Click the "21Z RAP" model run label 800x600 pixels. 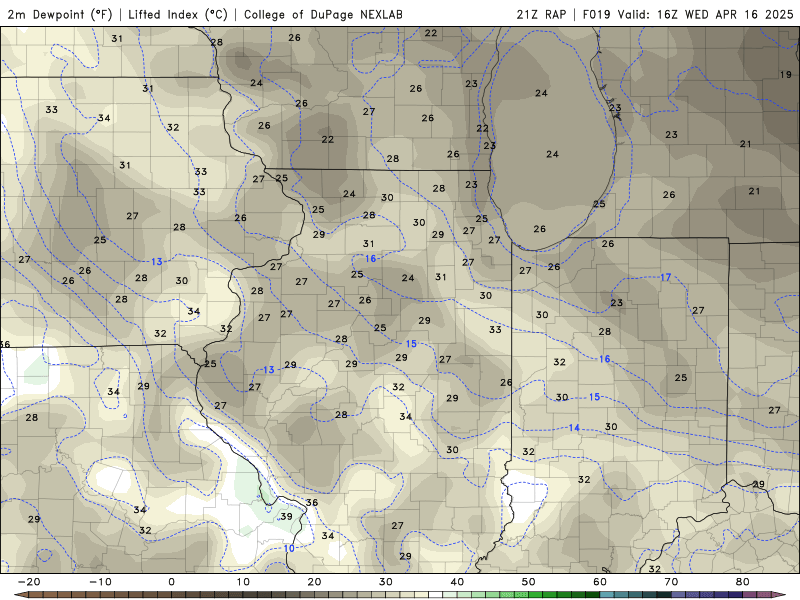[541, 14]
